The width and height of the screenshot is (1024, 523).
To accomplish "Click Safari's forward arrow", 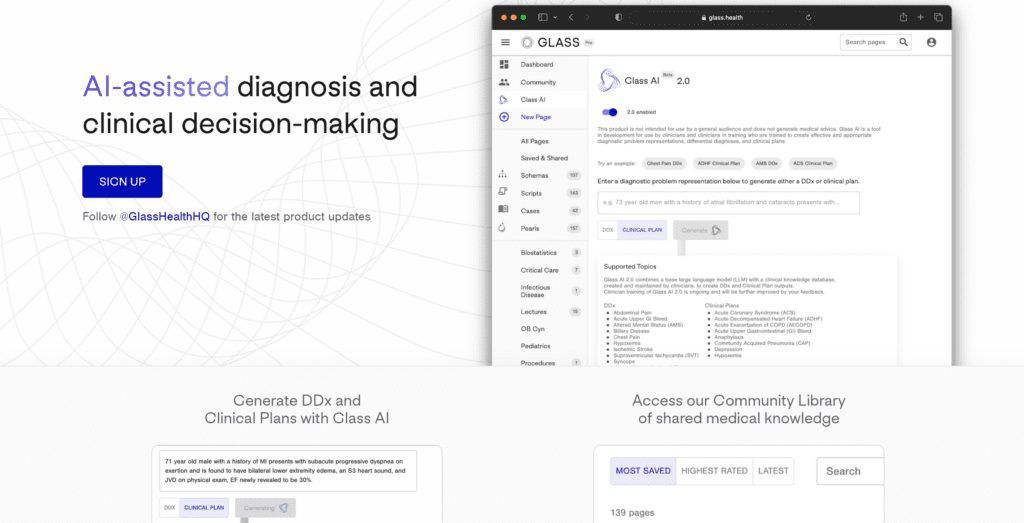I will click(588, 18).
